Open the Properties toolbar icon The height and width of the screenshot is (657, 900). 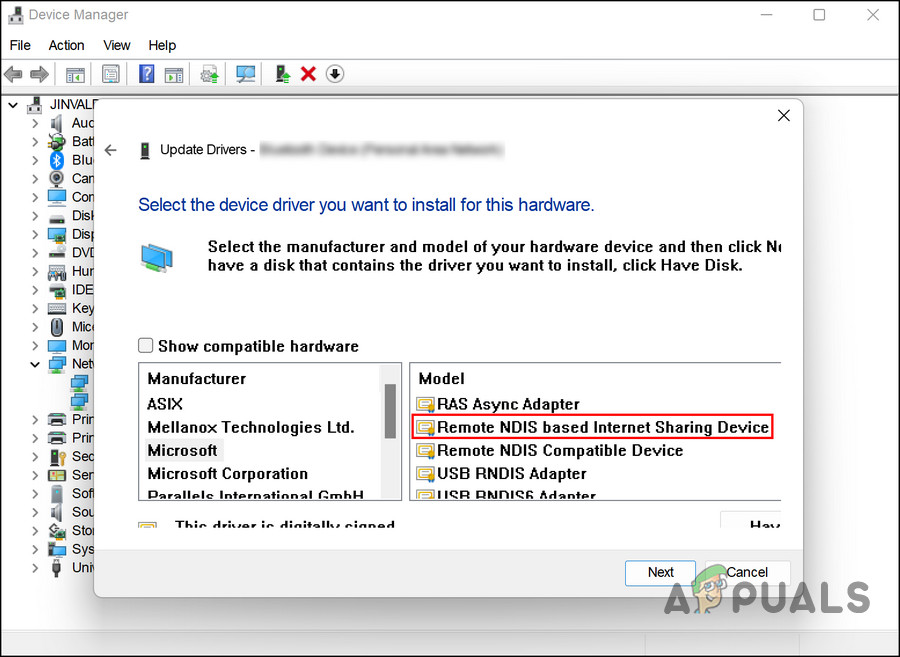pos(110,74)
